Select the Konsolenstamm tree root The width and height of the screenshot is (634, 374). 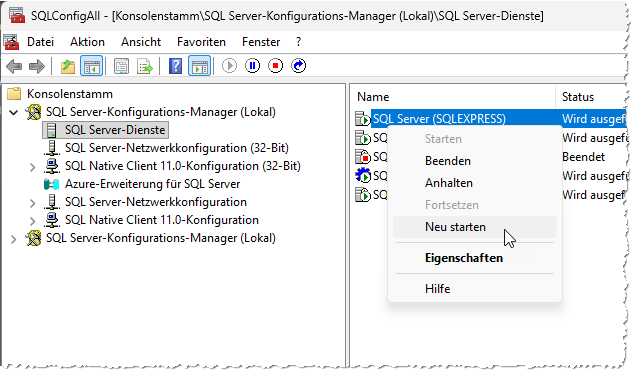pos(70,94)
